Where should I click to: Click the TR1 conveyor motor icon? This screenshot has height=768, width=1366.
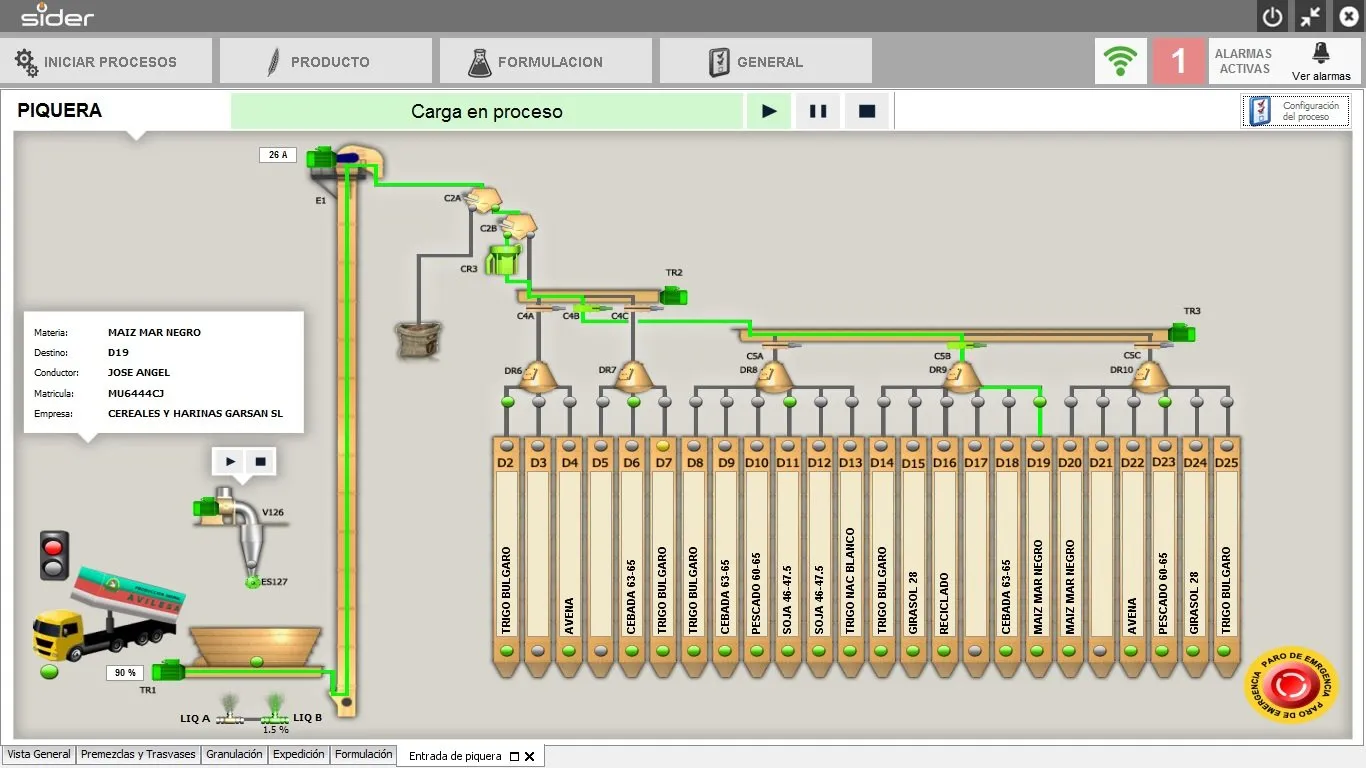pyautogui.click(x=166, y=670)
